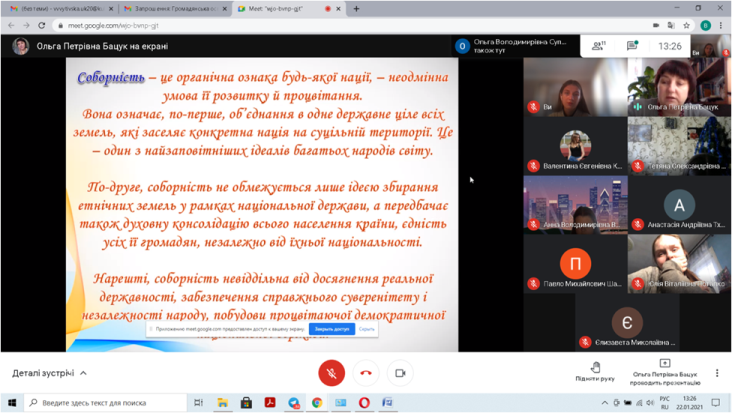
Task: Open the participants list icon
Action: pos(598,46)
